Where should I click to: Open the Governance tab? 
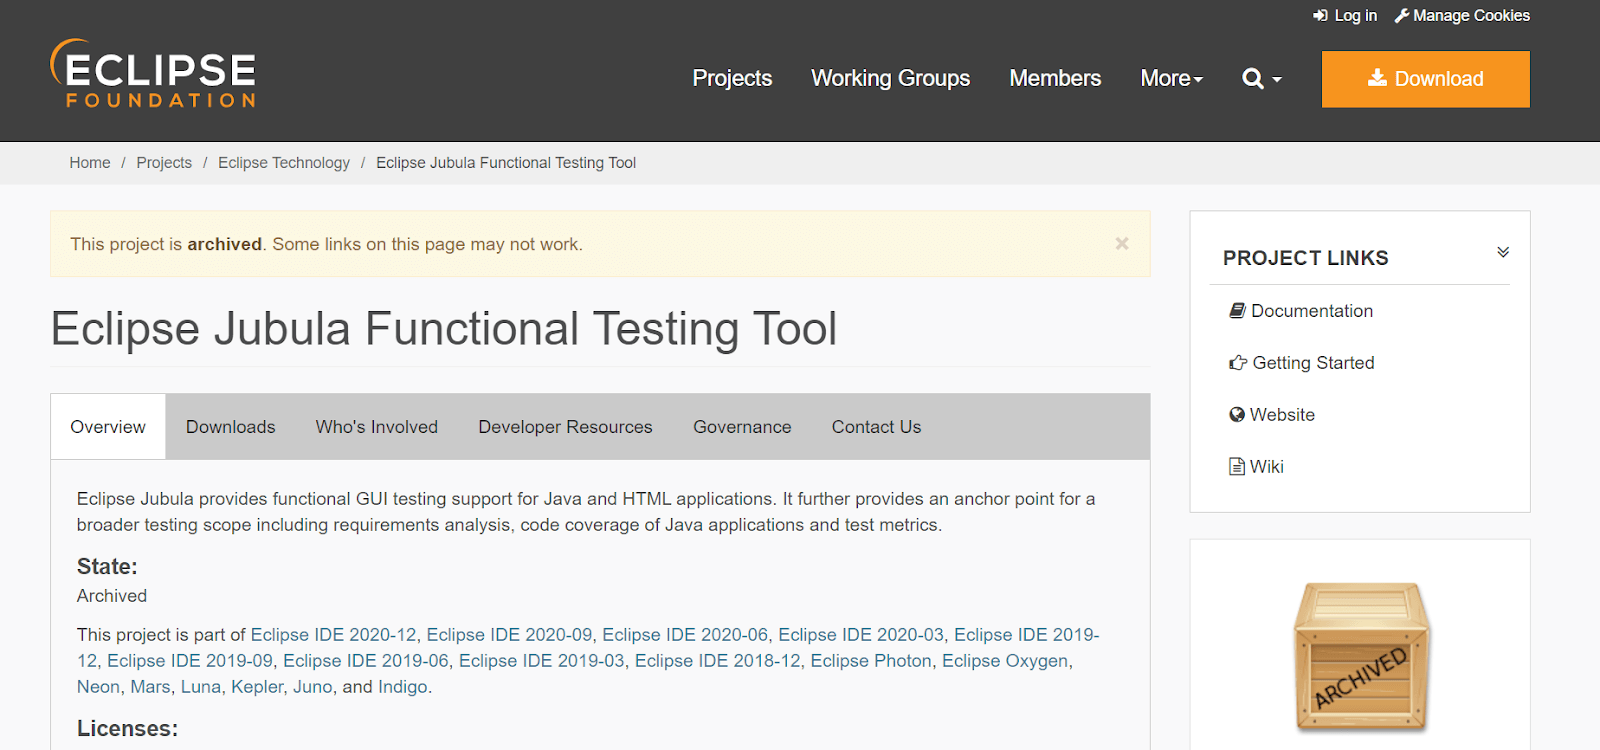coord(742,427)
